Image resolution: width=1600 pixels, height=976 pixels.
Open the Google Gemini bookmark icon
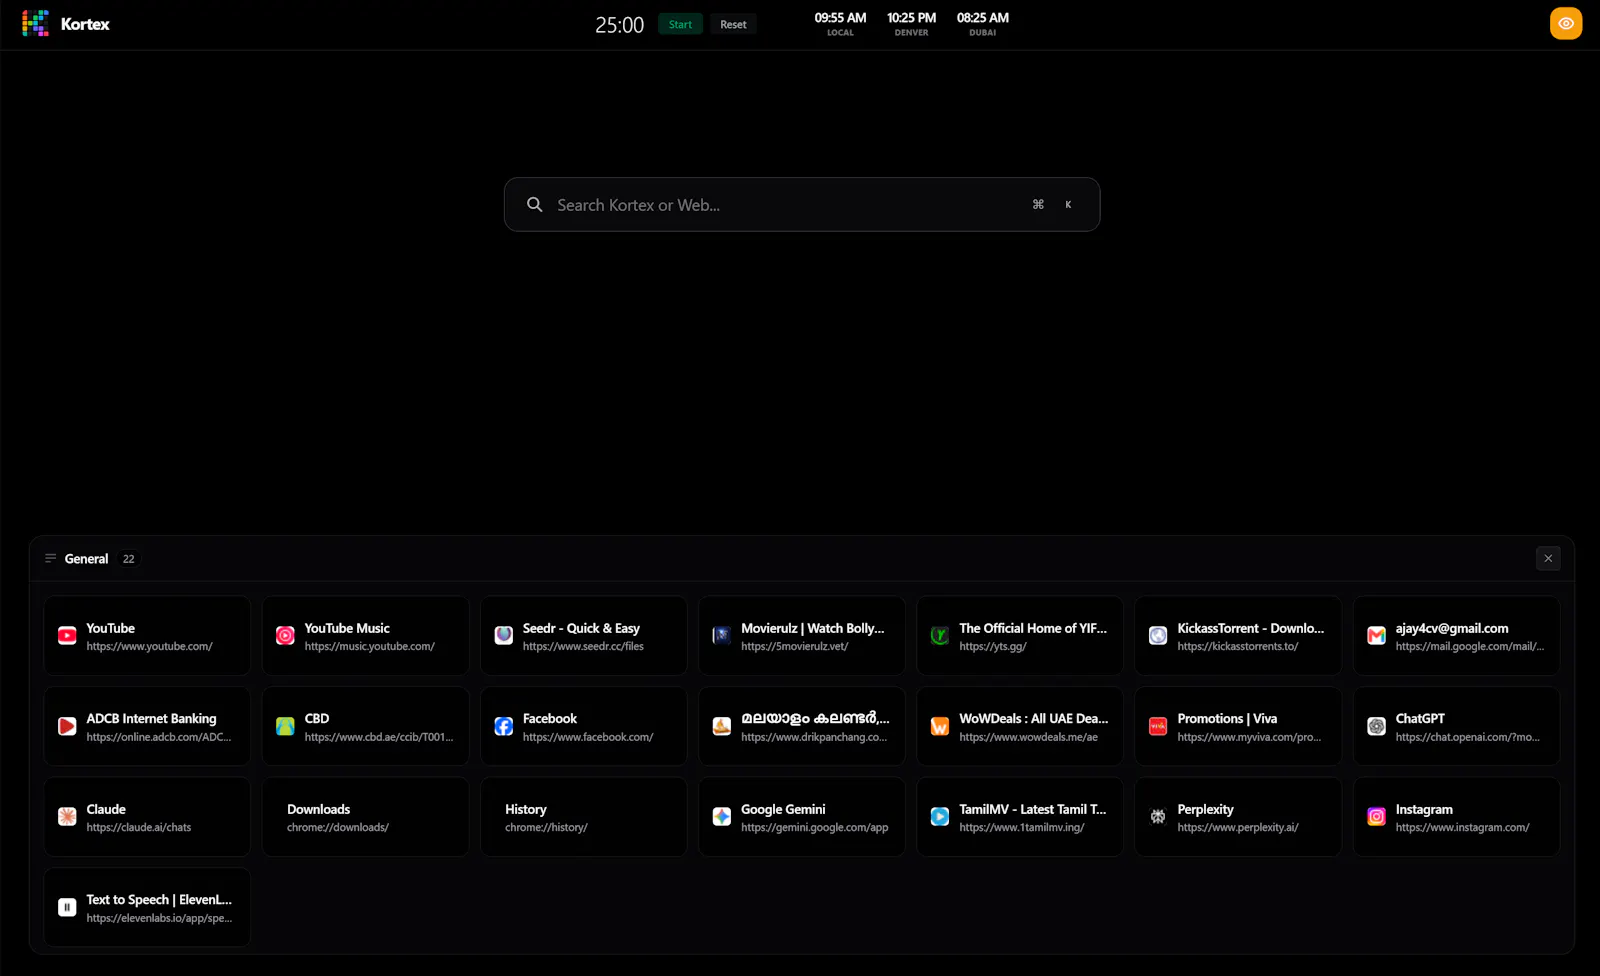pos(722,817)
